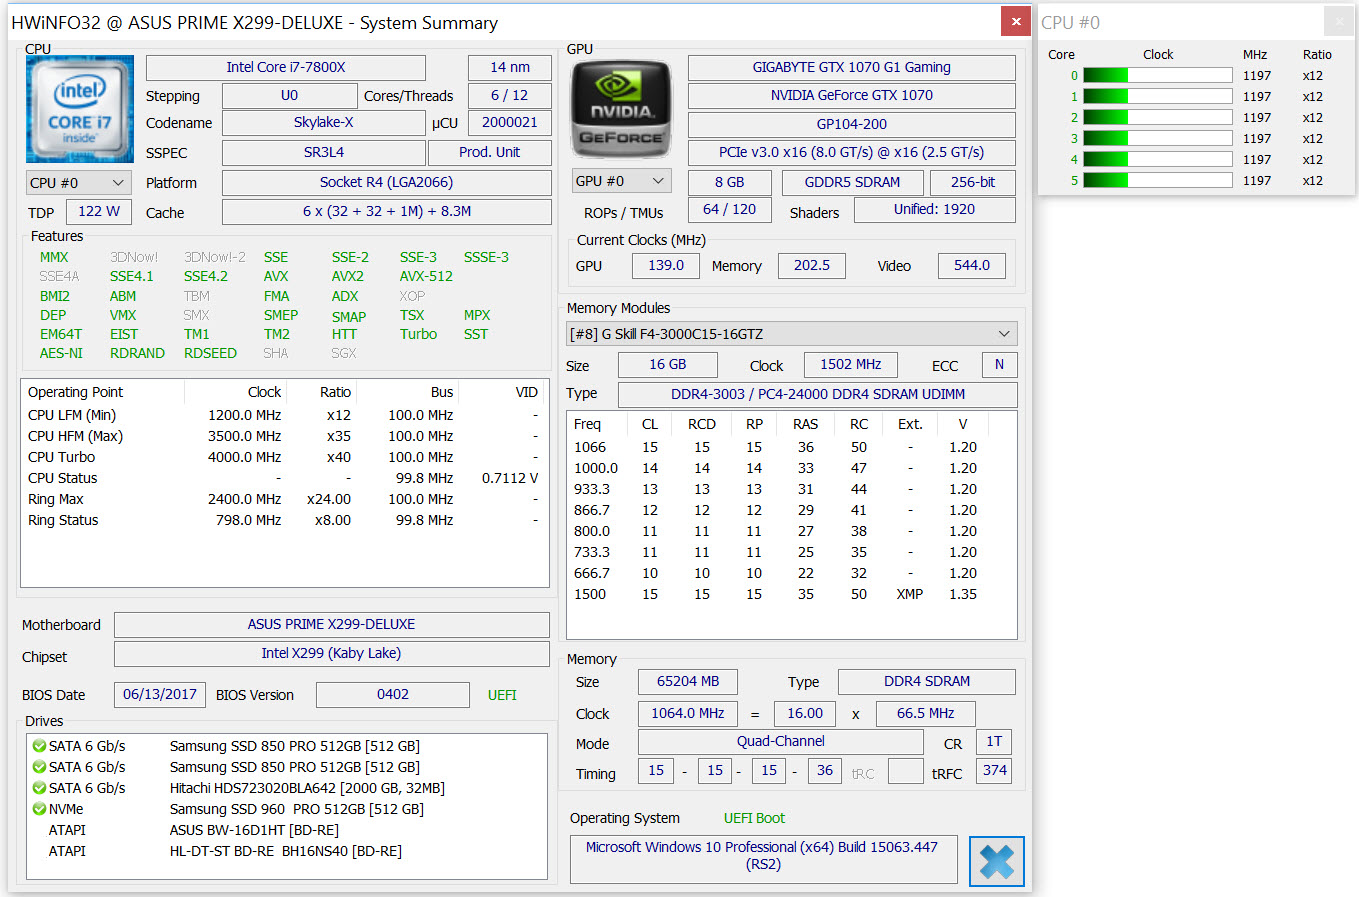
Task: Select the CPU Turbo operating point row
Action: tap(284, 457)
